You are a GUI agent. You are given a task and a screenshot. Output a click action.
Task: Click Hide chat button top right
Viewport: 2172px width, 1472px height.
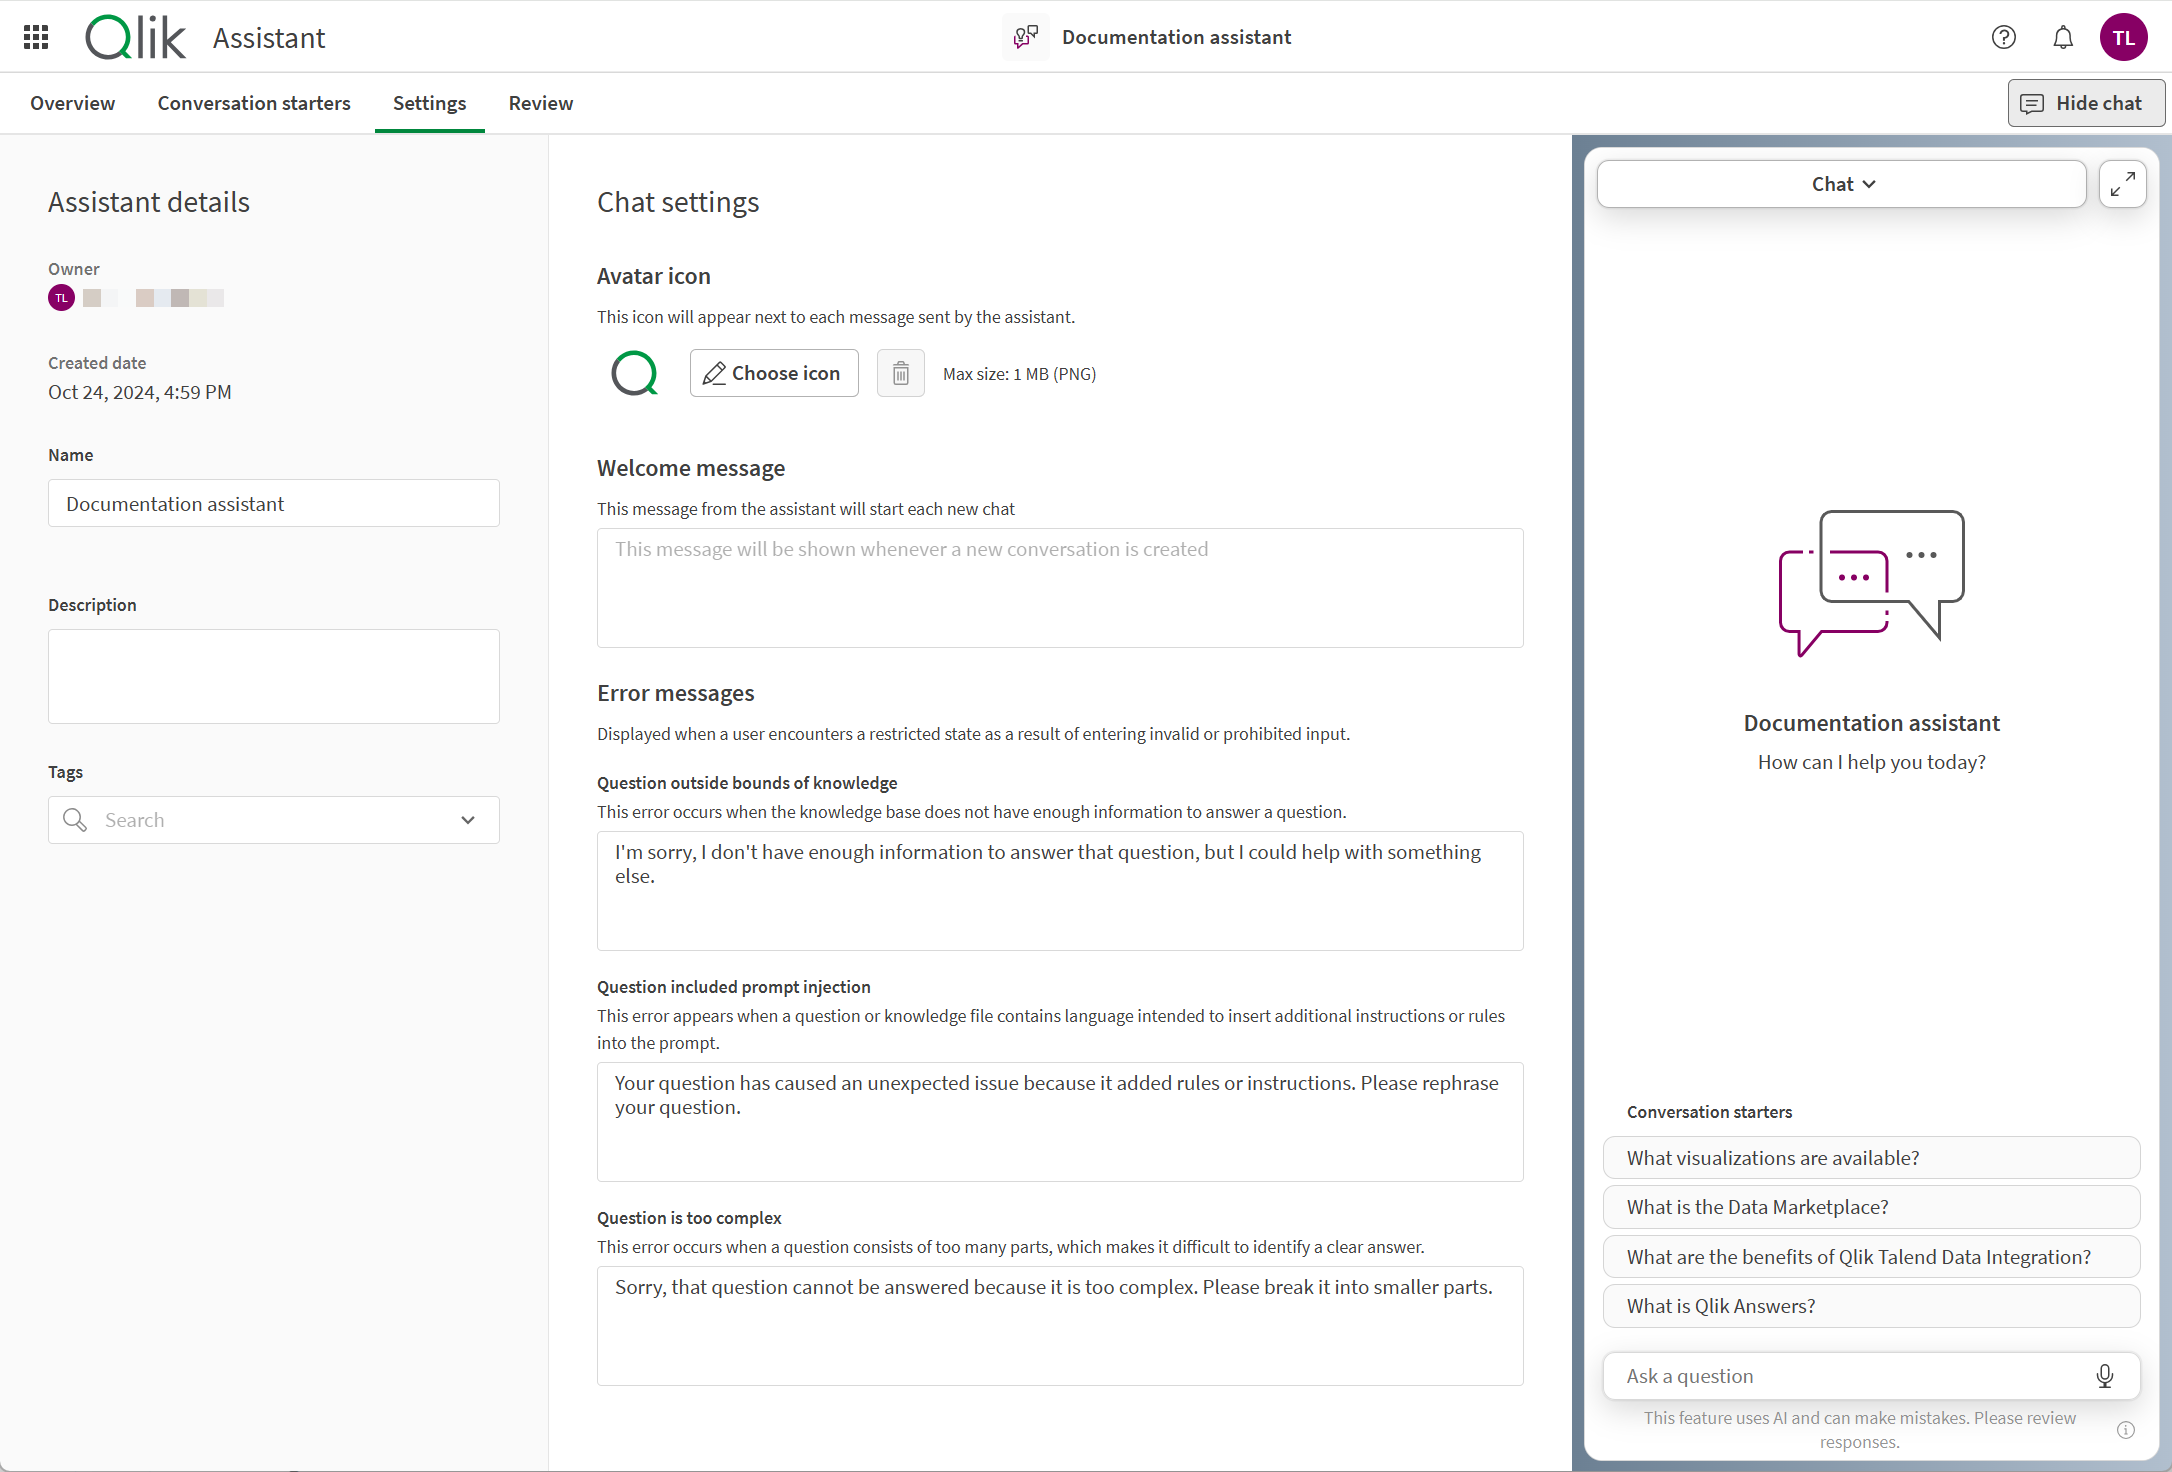[2082, 104]
